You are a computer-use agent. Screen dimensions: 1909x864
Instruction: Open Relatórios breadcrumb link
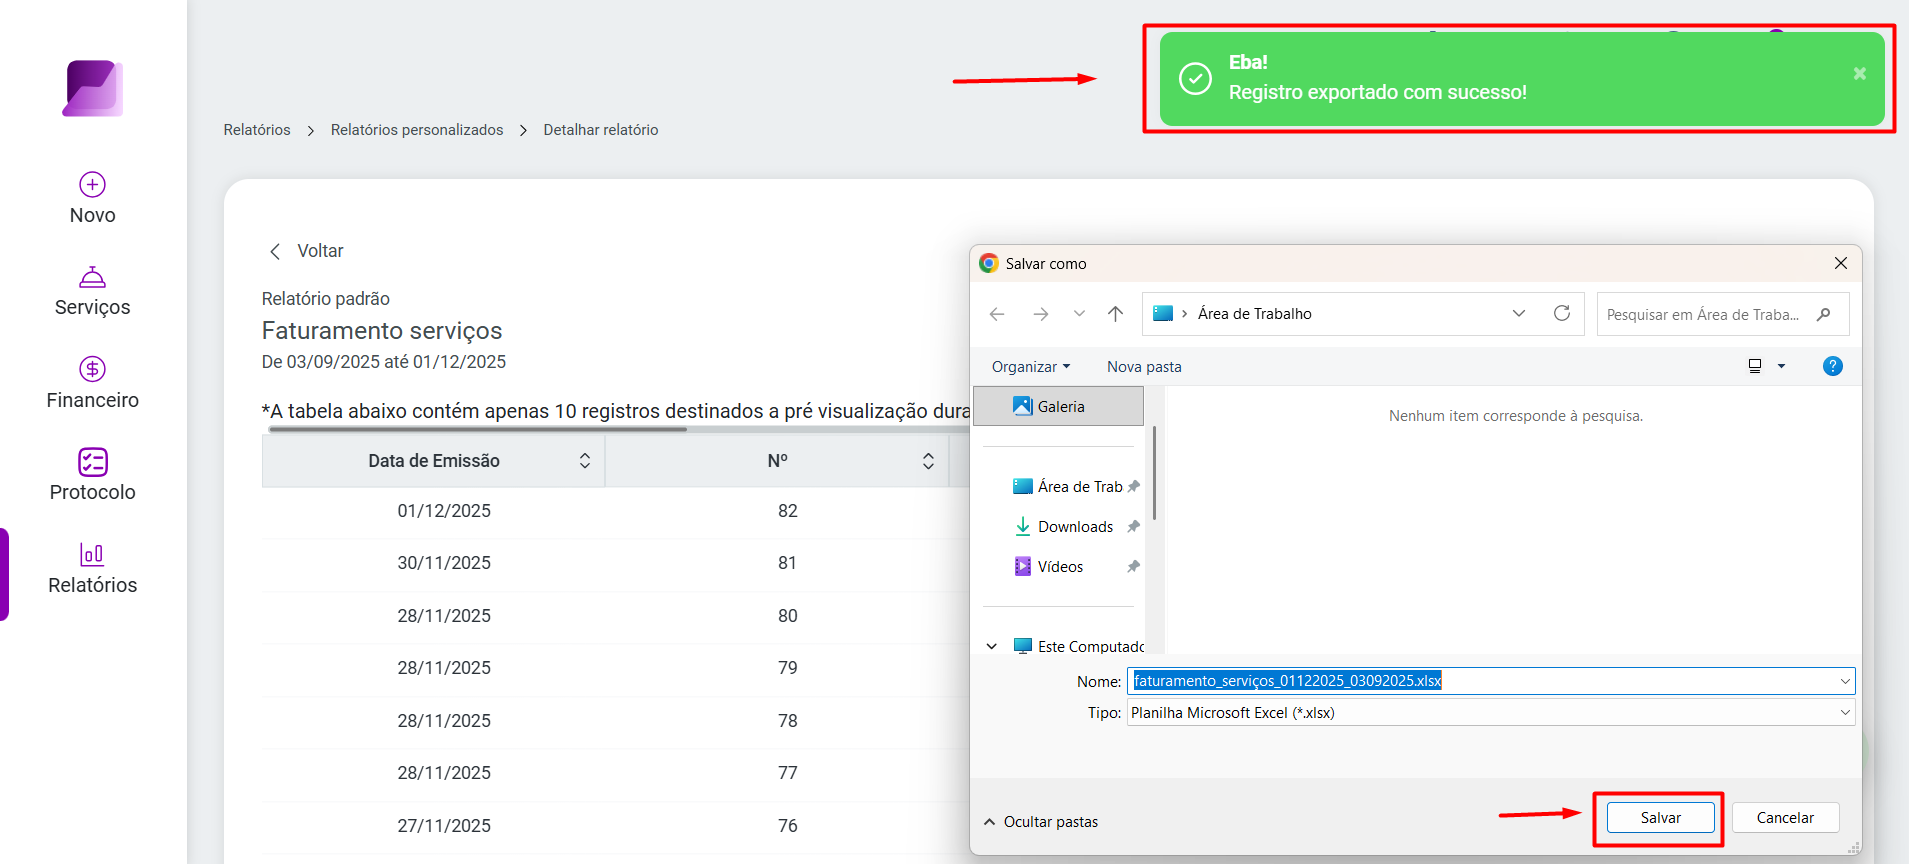click(x=257, y=130)
